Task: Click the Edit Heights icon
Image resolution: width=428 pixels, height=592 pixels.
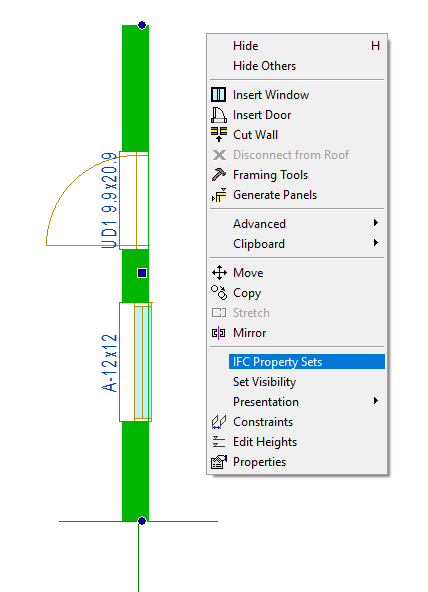Action: coord(219,442)
